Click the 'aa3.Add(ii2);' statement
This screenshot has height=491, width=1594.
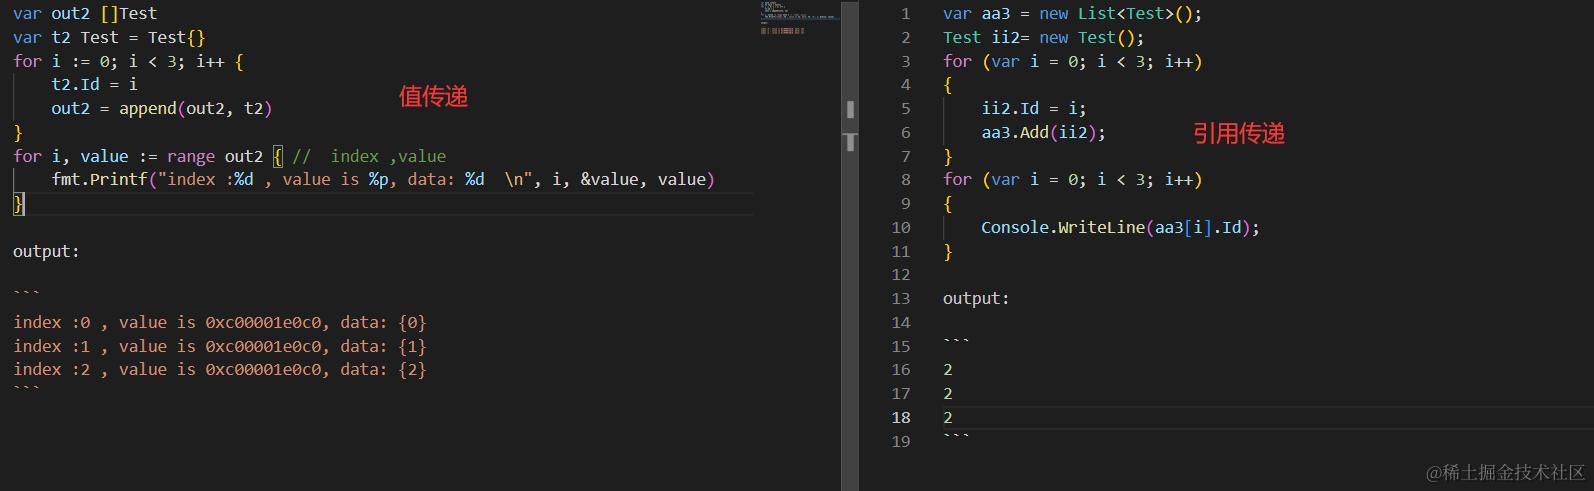[x=1043, y=132]
